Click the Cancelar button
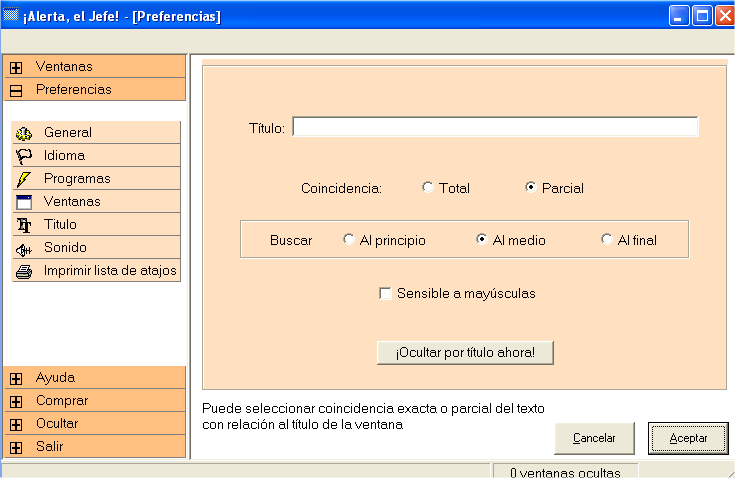This screenshot has height=478, width=735. tap(594, 438)
